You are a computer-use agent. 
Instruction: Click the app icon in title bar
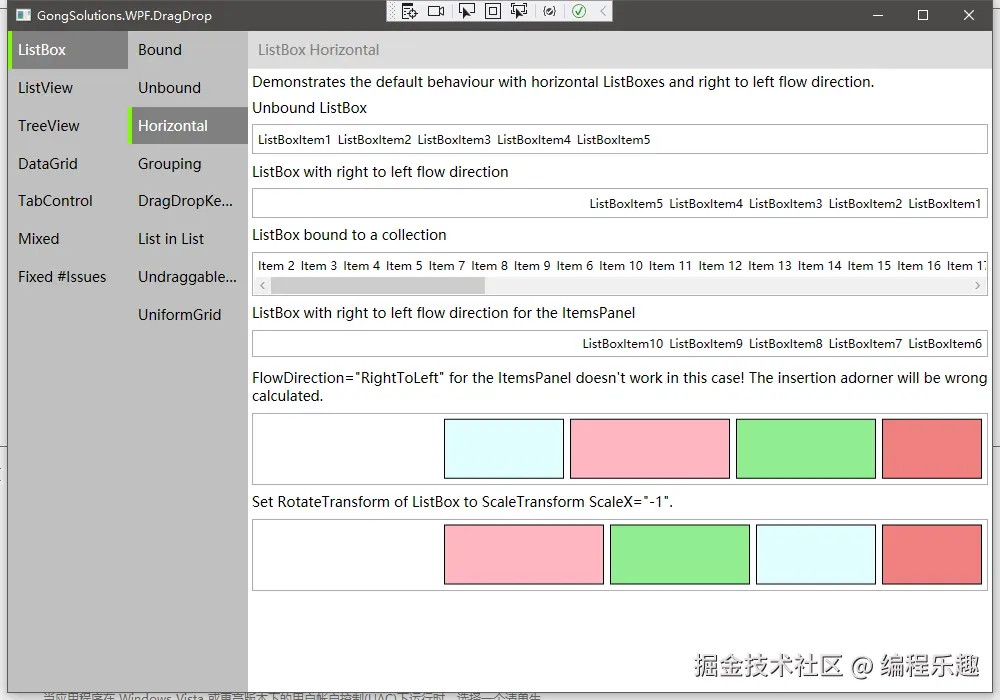[24, 15]
